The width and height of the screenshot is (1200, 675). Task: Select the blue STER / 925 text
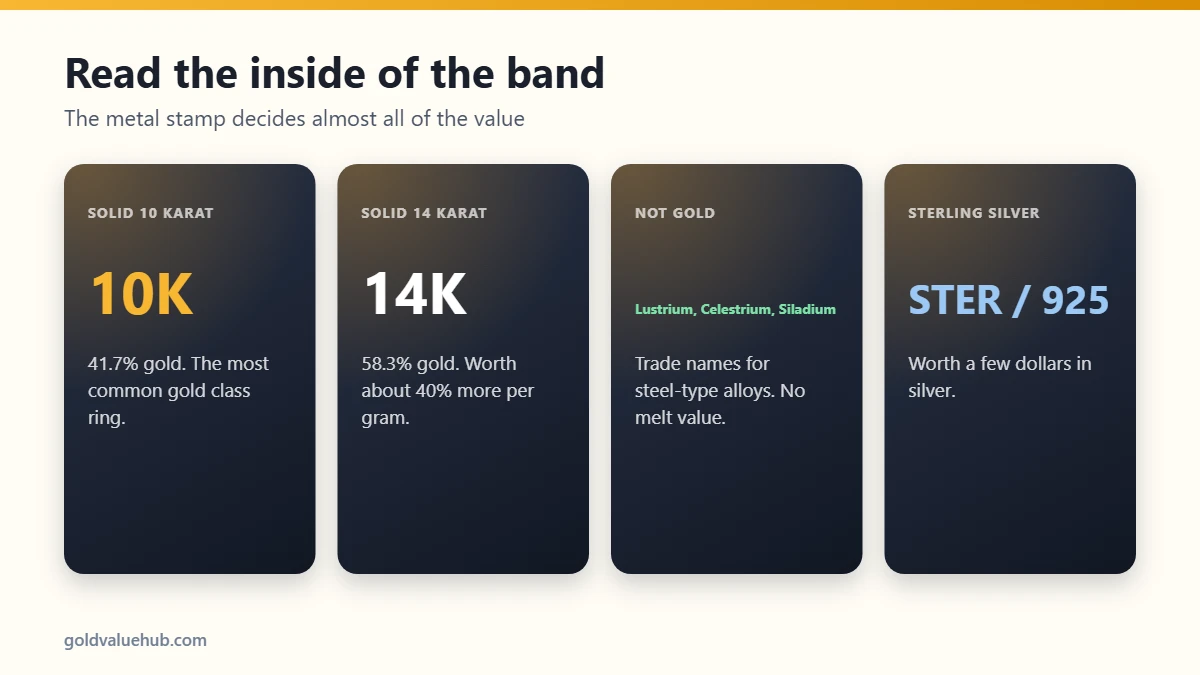tap(1008, 300)
